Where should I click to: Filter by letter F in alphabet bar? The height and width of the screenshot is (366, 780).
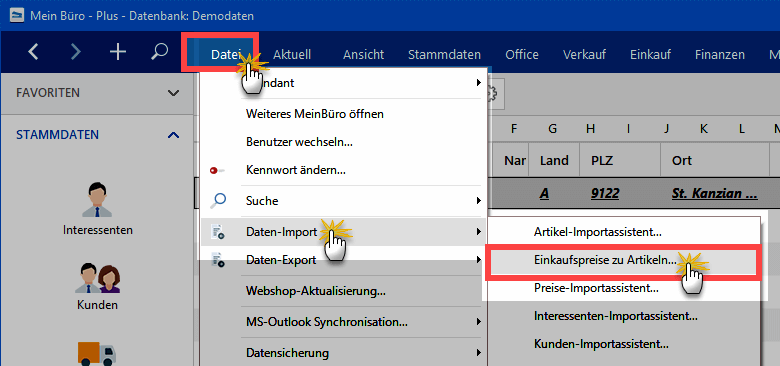[515, 129]
